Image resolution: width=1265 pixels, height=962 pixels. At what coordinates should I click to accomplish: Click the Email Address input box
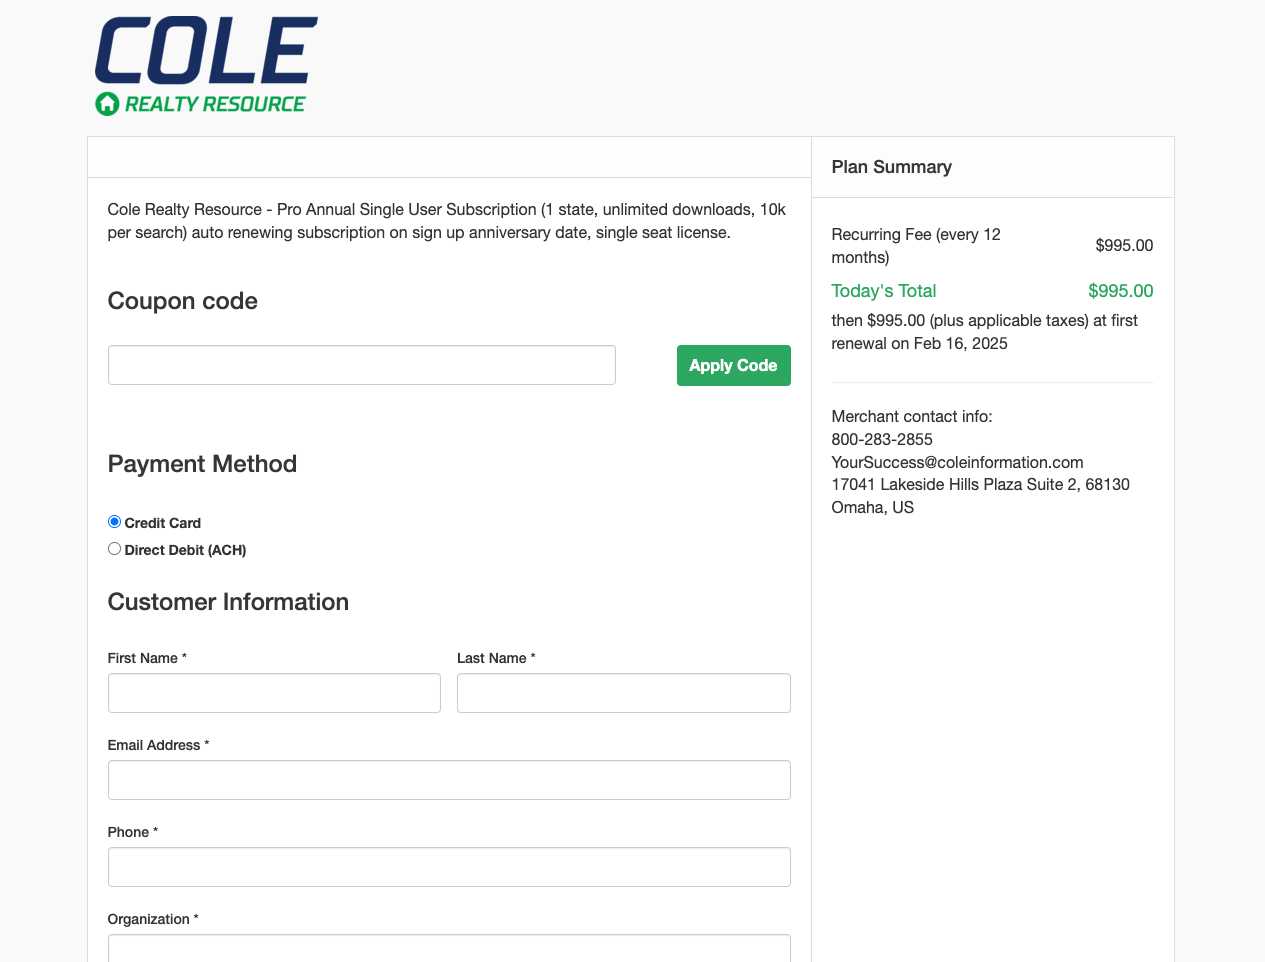tap(449, 780)
